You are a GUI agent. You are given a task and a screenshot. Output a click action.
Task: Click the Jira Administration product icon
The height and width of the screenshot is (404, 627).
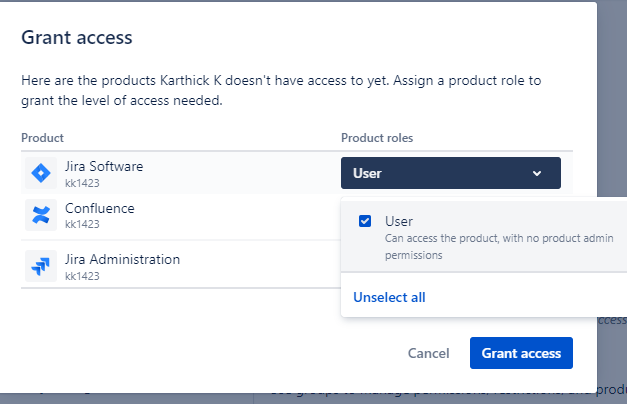click(40, 266)
